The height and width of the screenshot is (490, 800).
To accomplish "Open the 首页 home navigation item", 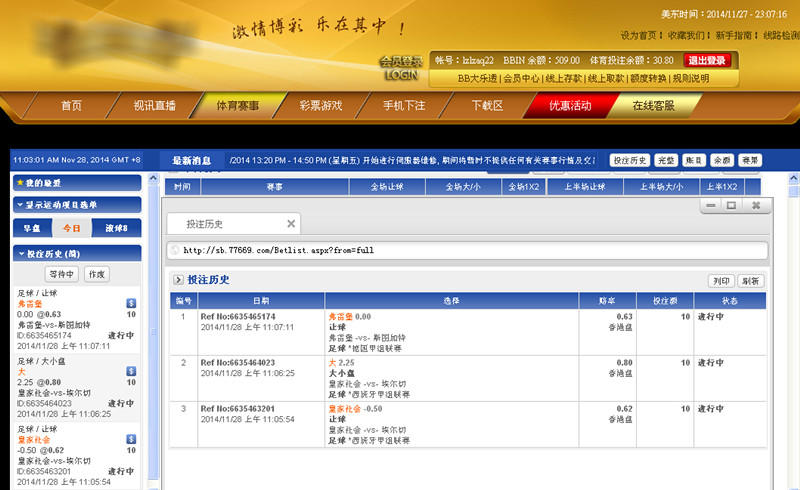I will 71,106.
